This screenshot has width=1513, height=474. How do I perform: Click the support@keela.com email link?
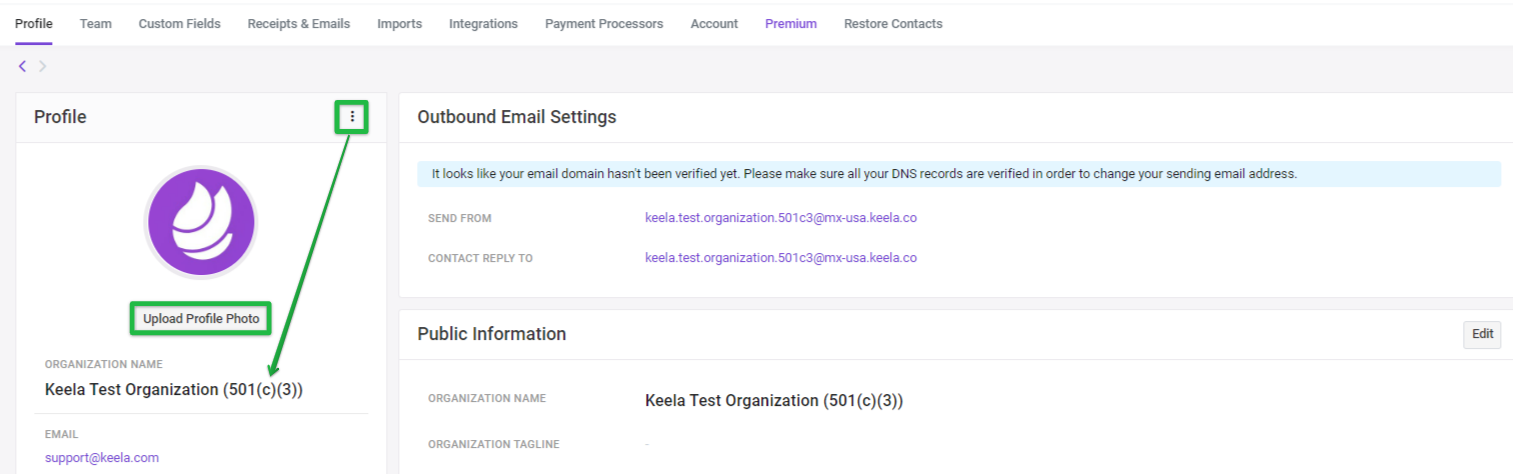coord(102,457)
